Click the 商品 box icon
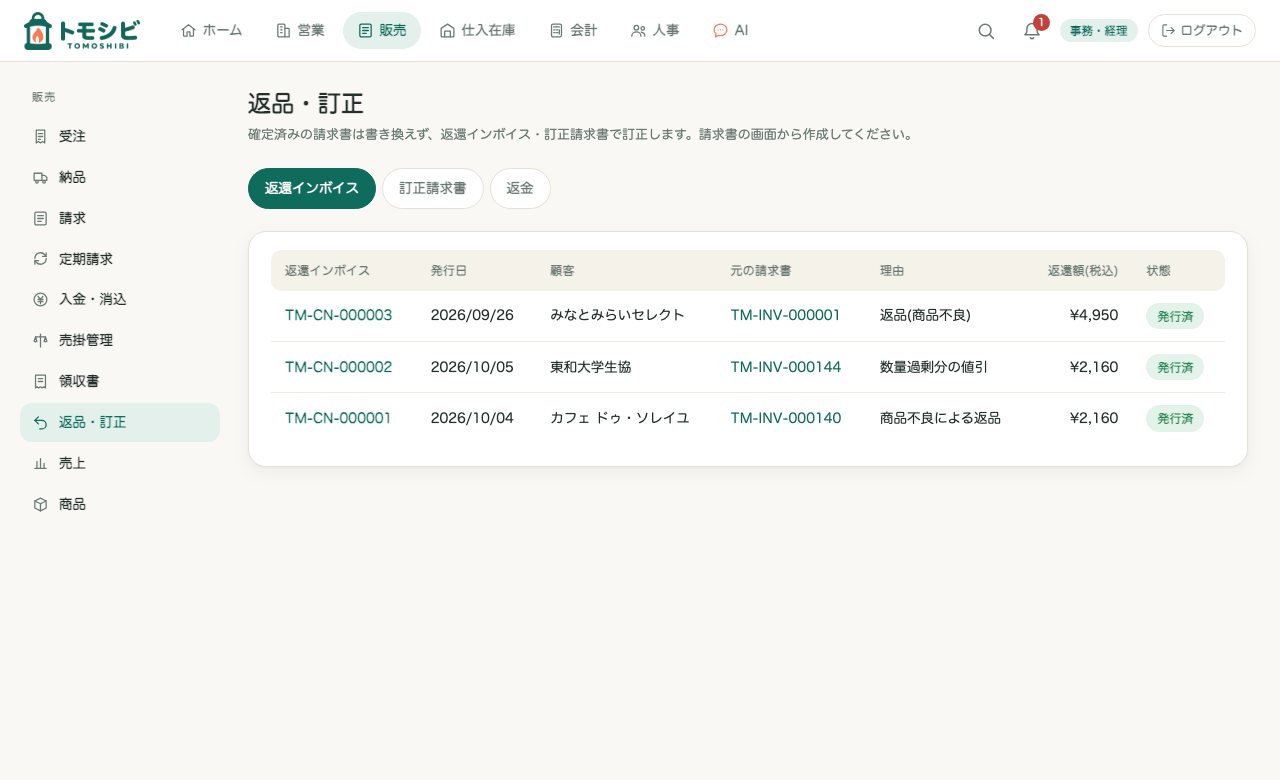The image size is (1280, 780). [40, 504]
